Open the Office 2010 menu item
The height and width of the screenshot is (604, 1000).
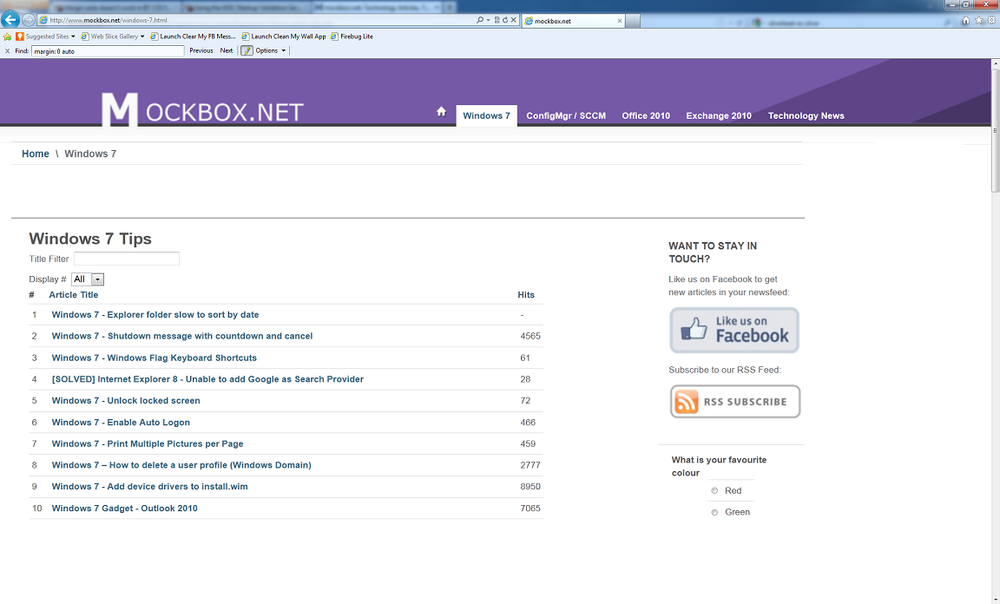coord(645,115)
